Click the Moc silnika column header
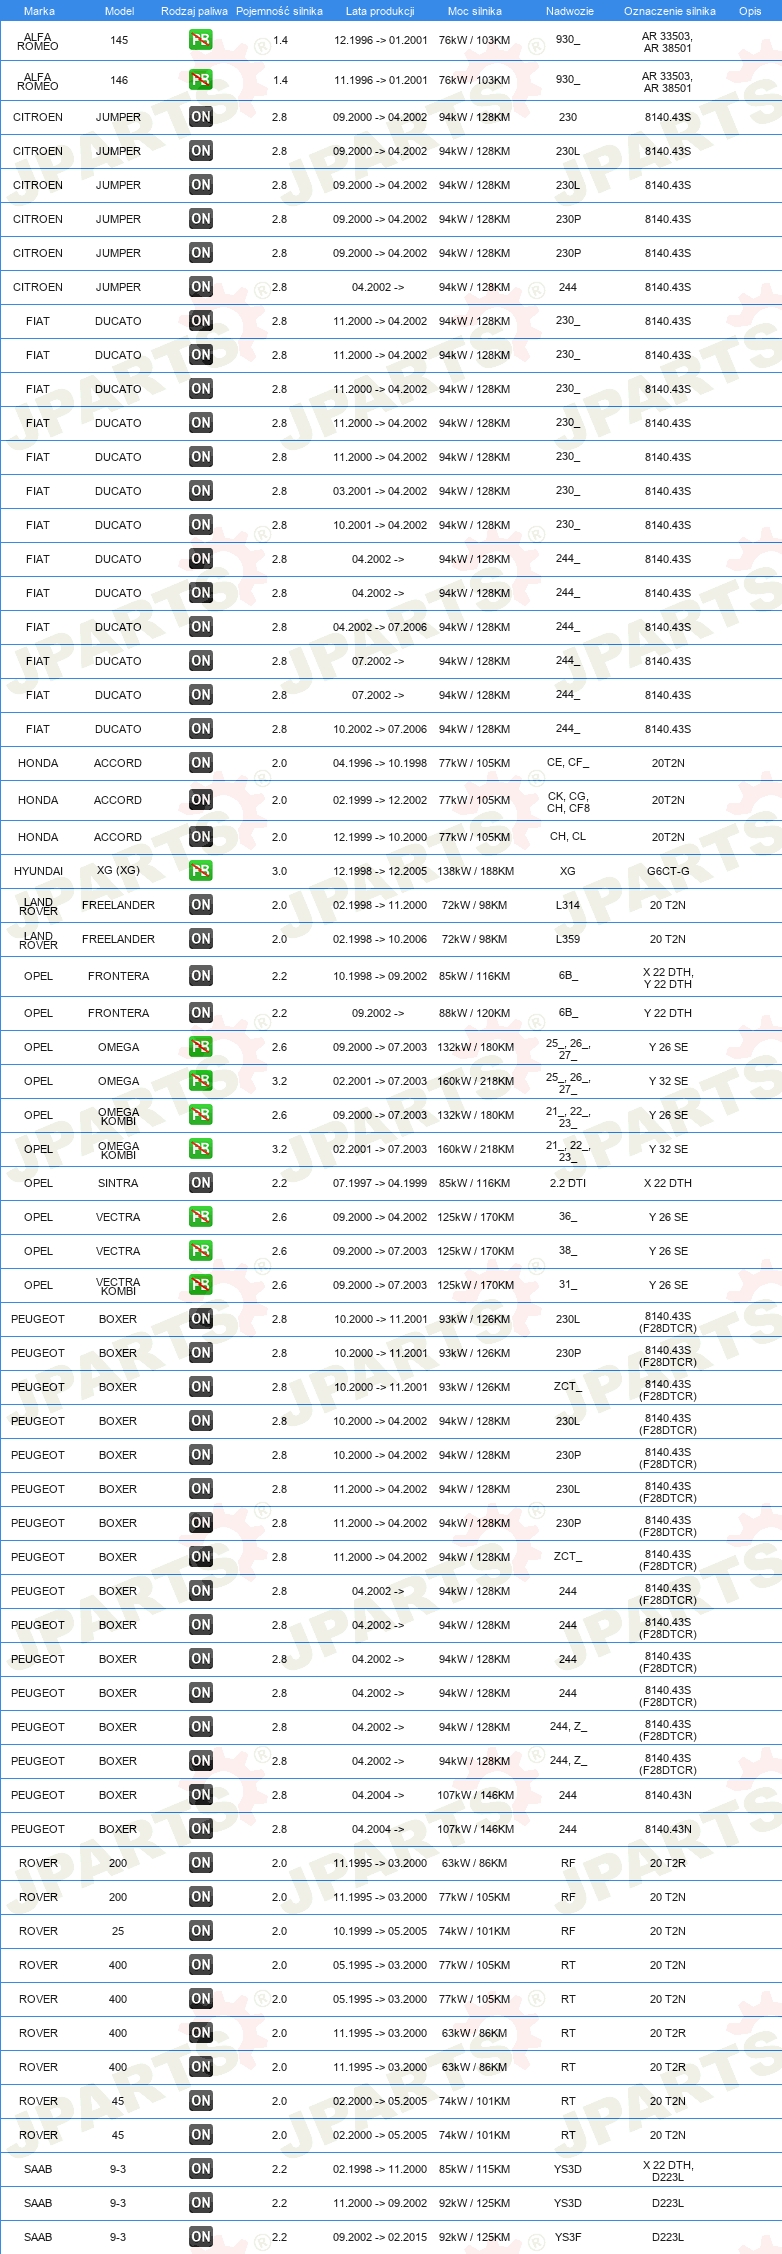The image size is (782, 2254). tap(475, 11)
